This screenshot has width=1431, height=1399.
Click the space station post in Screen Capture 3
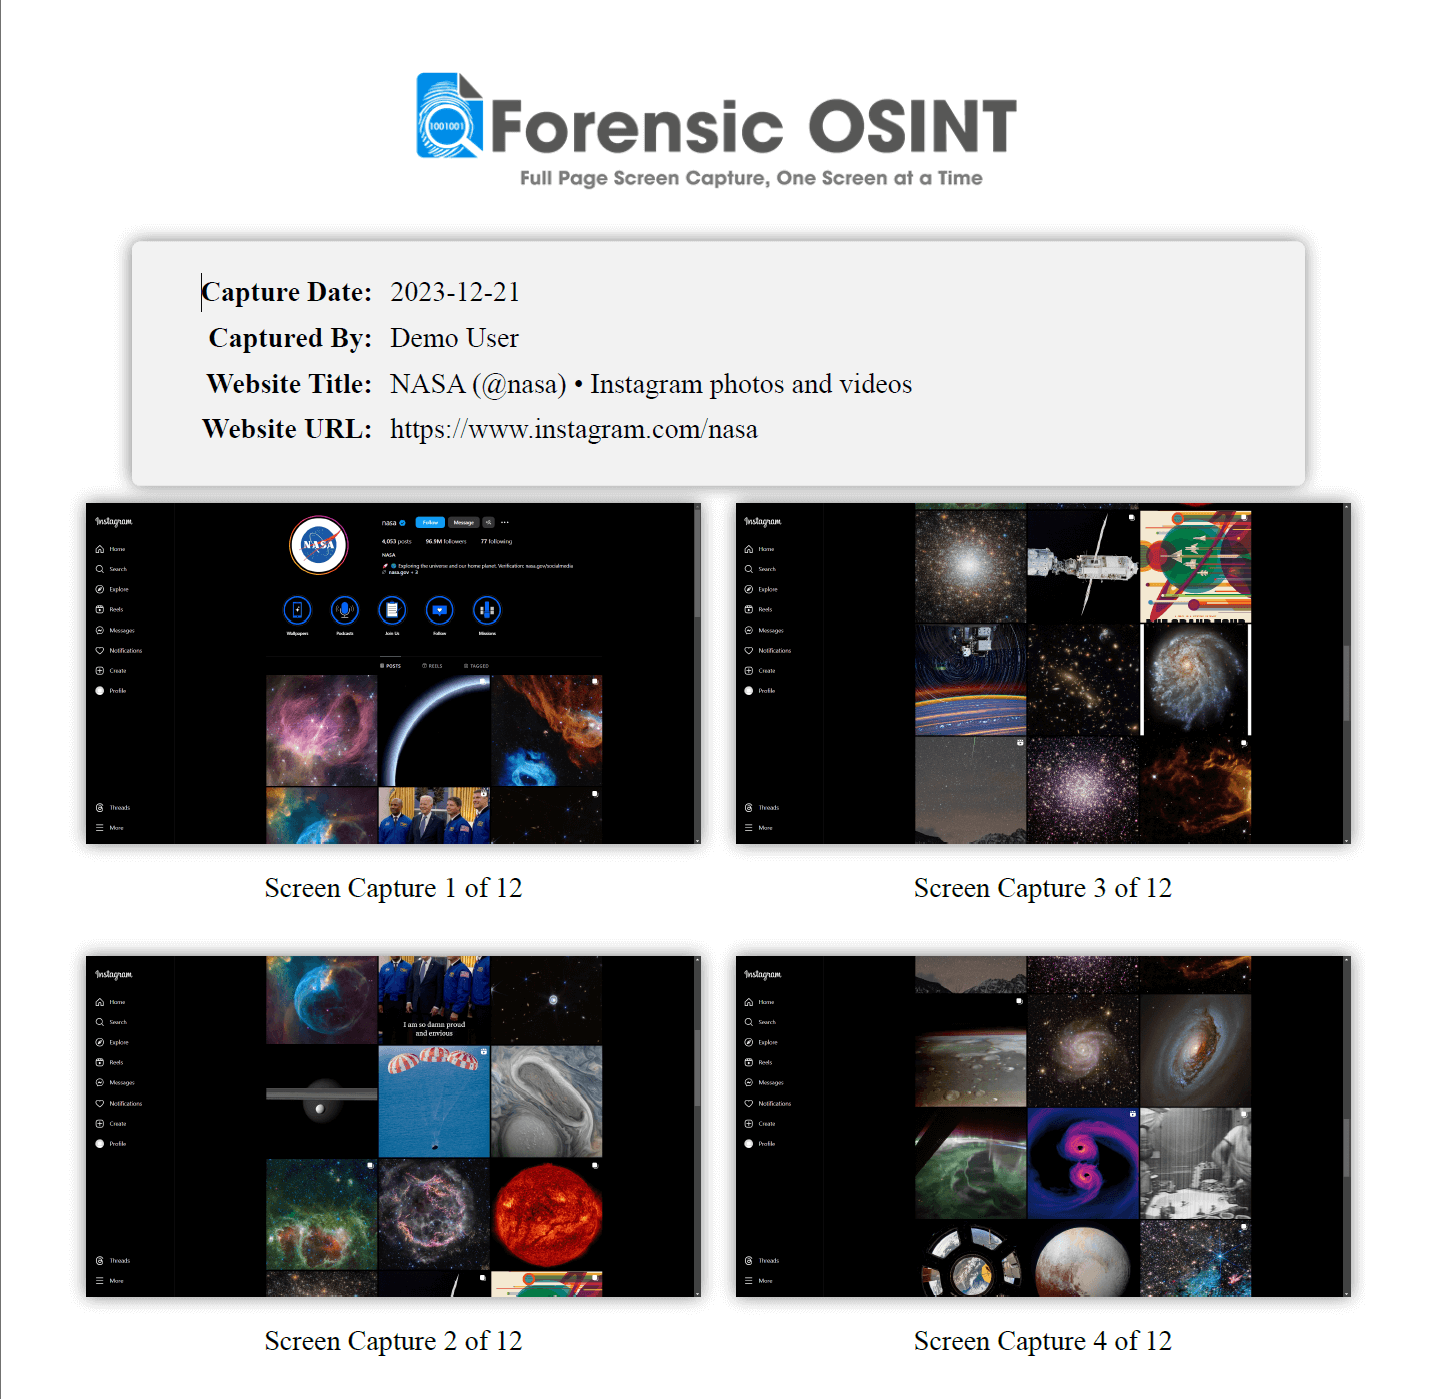pyautogui.click(x=1083, y=566)
